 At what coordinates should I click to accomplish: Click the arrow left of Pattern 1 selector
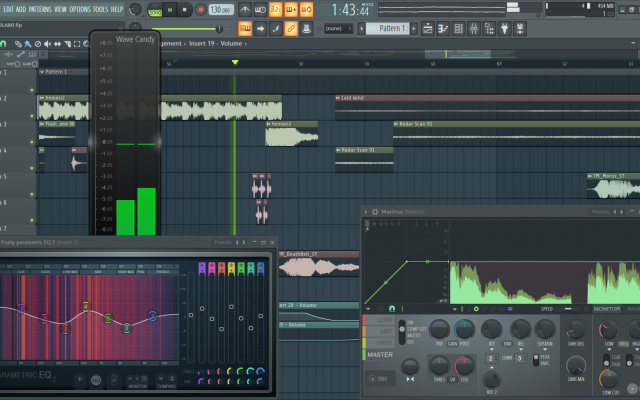[362, 29]
